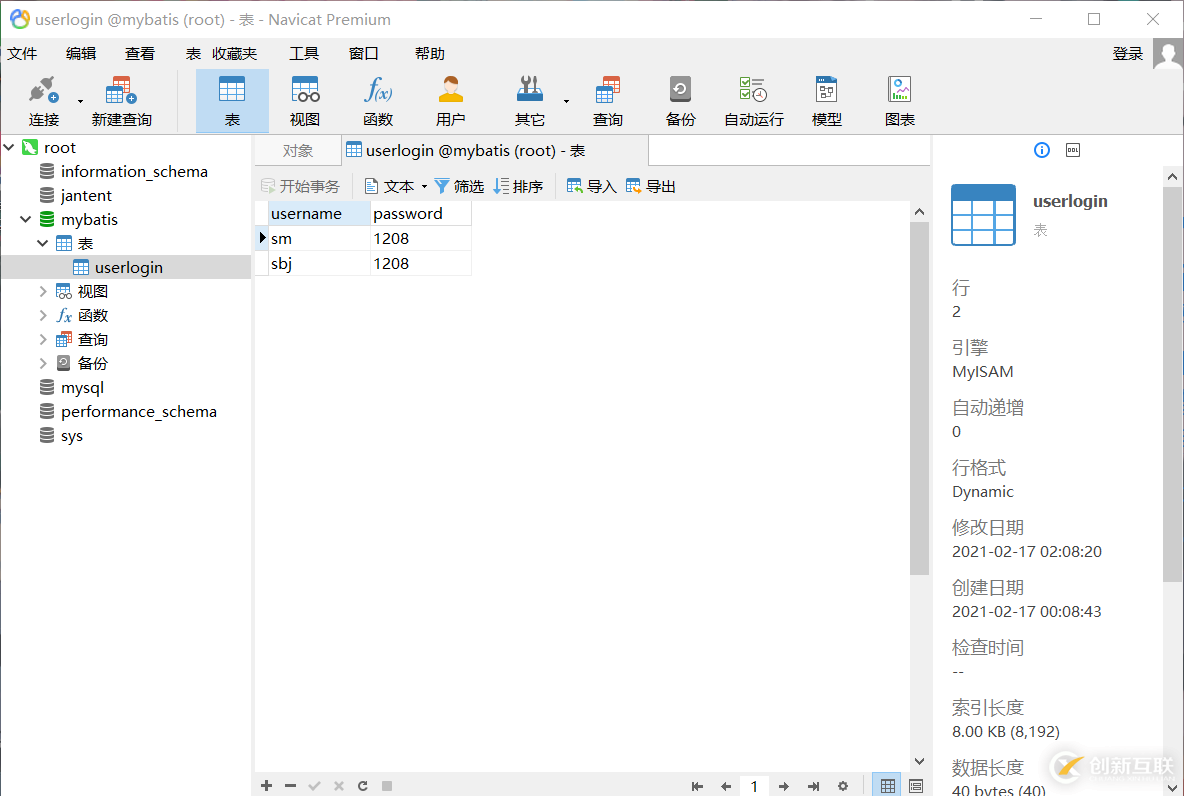
Task: Click the password column header
Action: pyautogui.click(x=421, y=214)
